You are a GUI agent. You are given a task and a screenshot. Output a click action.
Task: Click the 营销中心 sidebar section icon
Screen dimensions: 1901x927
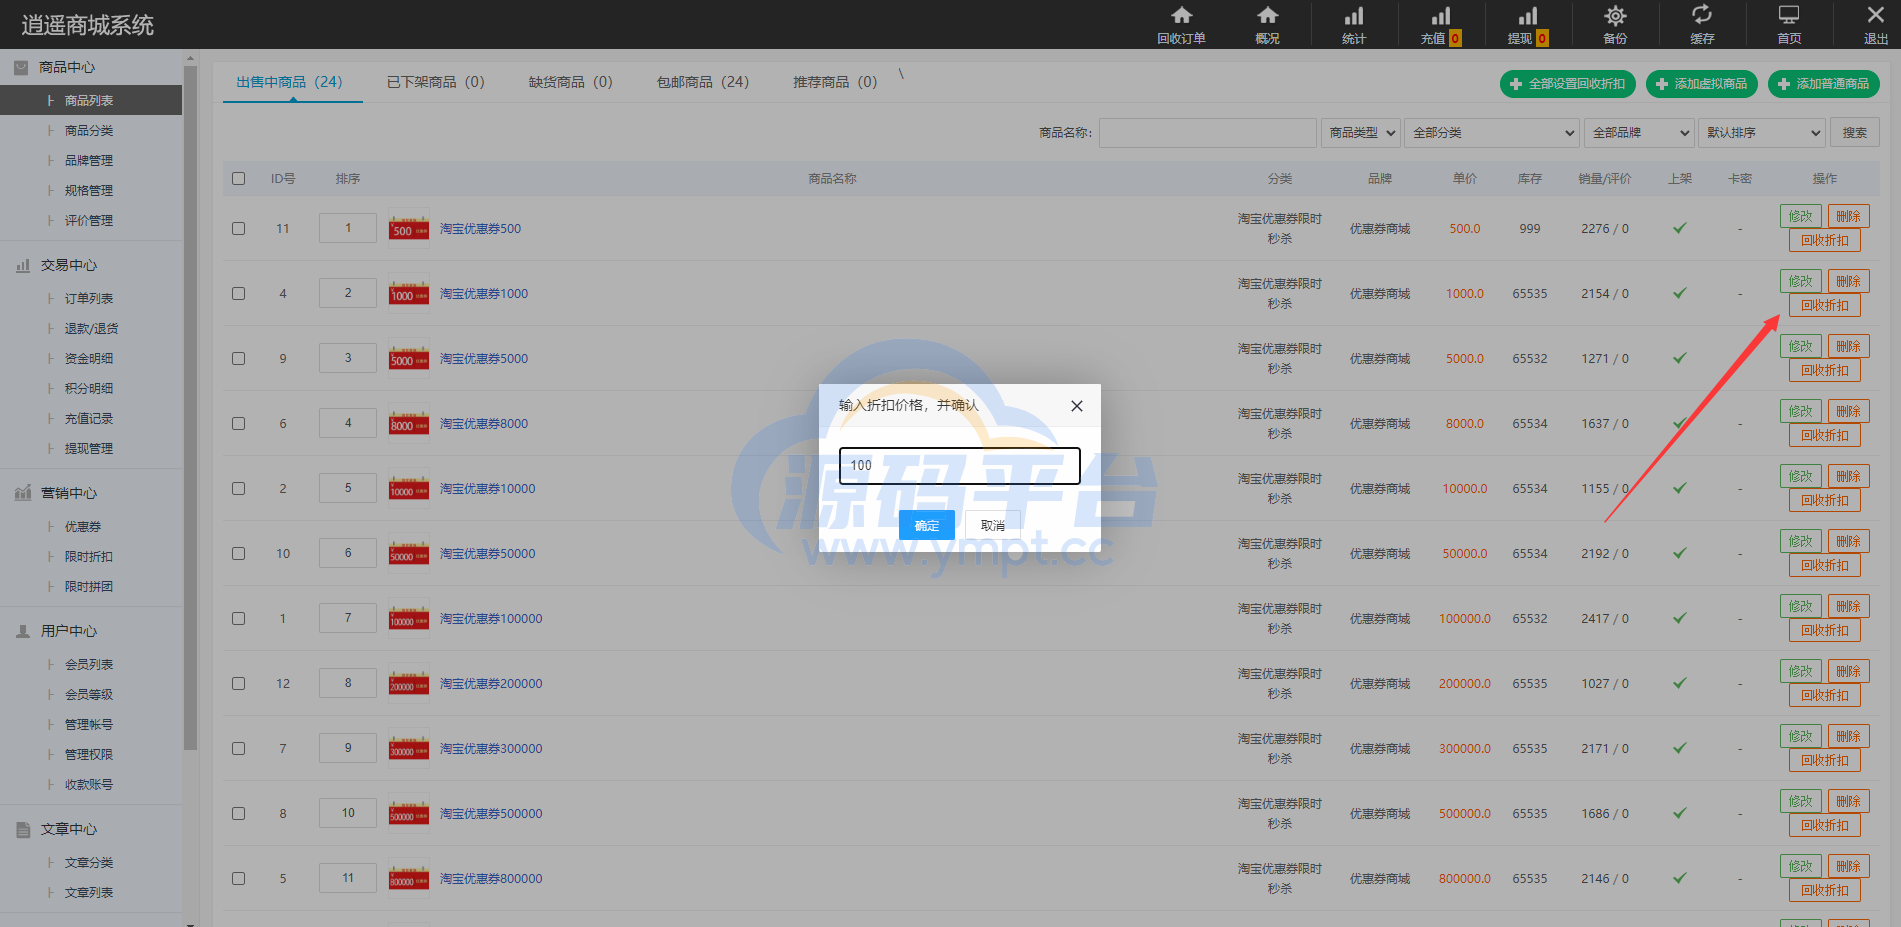(x=23, y=493)
